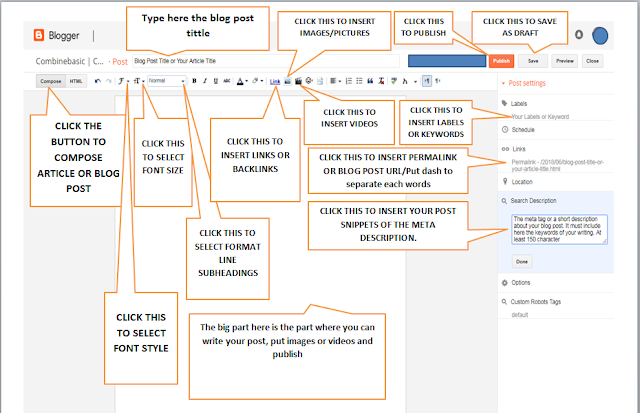This screenshot has height=413, width=640.
Task: Click Done under Search Description
Action: pyautogui.click(x=522, y=262)
